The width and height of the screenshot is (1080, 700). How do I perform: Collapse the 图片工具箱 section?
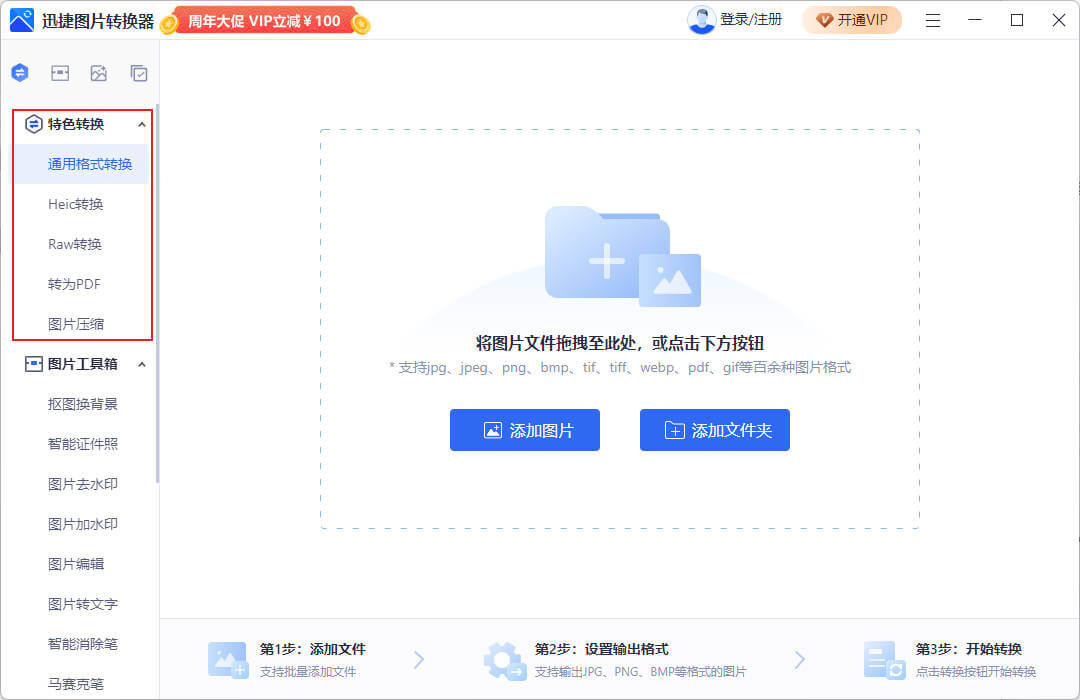(x=141, y=364)
